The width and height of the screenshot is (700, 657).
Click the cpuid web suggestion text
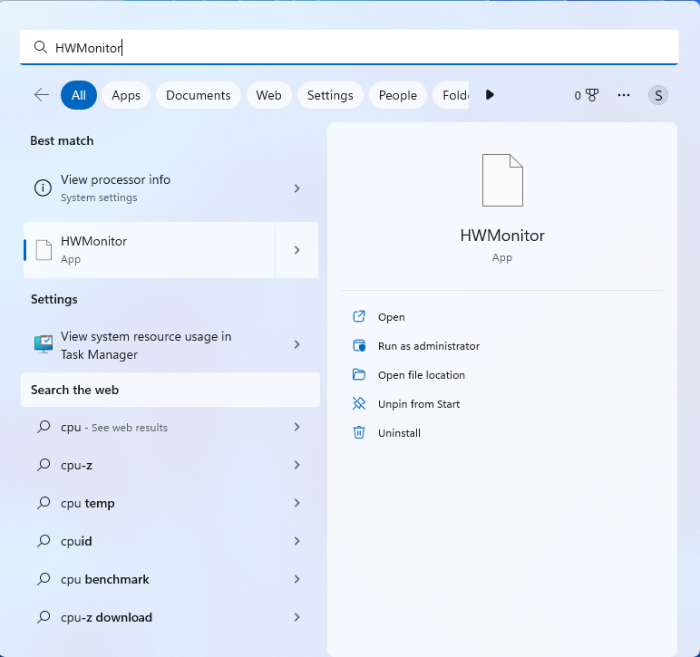(76, 541)
